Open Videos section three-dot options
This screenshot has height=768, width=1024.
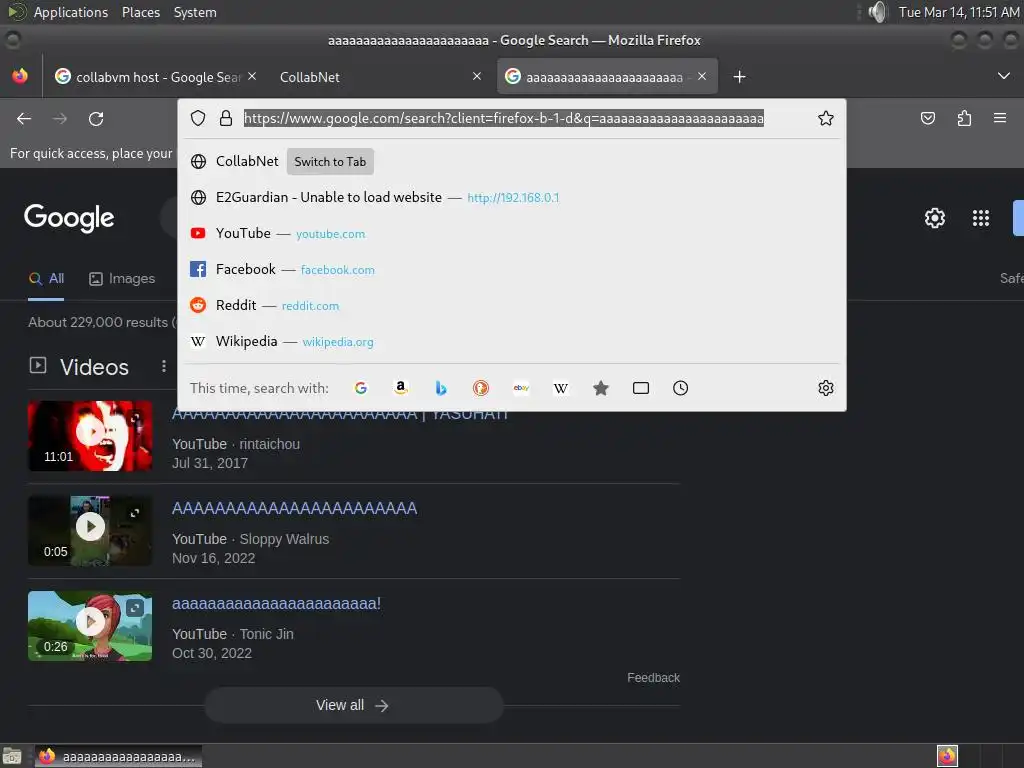(x=164, y=366)
